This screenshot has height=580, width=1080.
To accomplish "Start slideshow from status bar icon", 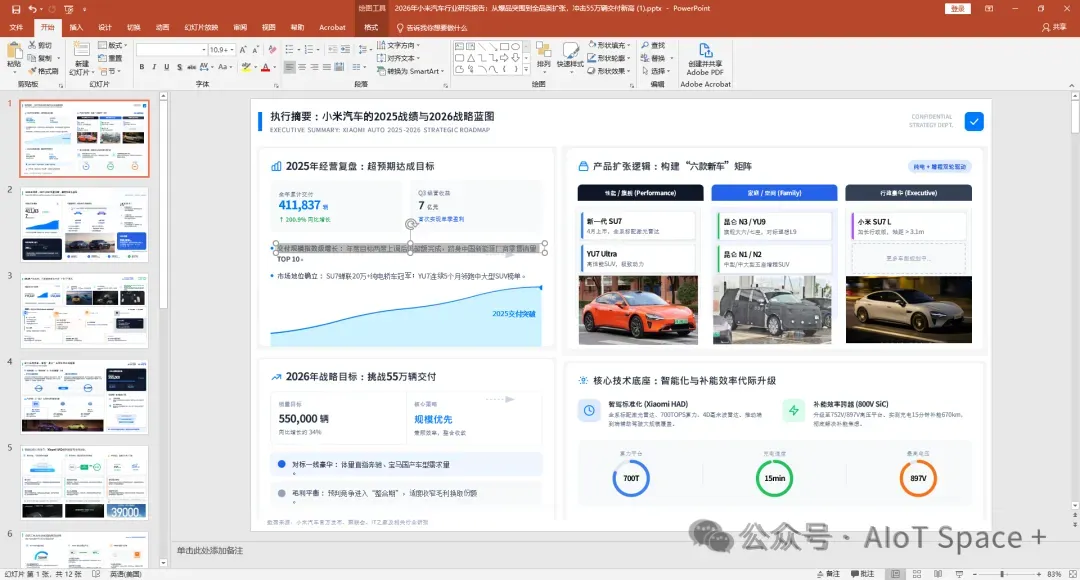I will [959, 574].
